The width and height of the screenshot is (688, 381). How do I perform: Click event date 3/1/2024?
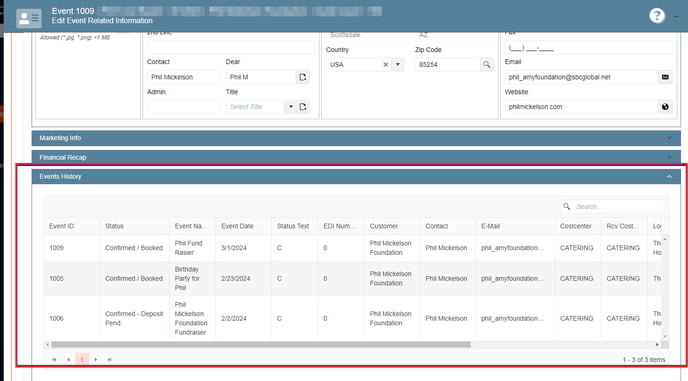[234, 248]
